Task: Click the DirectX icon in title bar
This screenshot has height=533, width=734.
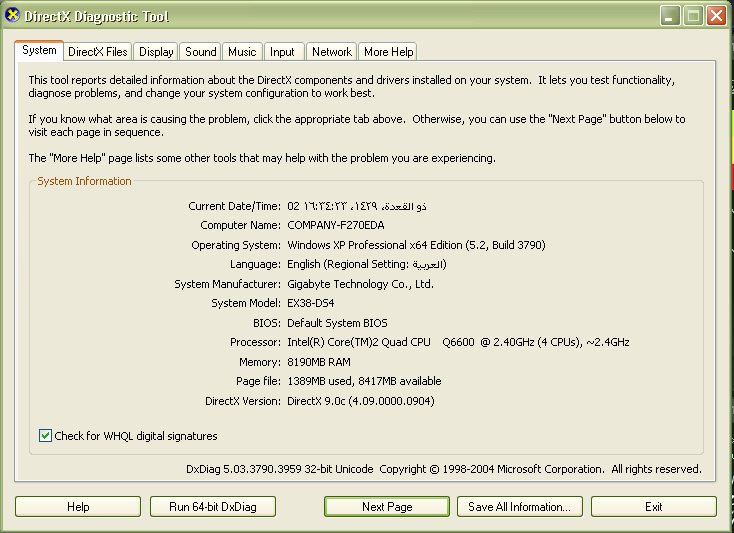Action: (12, 15)
